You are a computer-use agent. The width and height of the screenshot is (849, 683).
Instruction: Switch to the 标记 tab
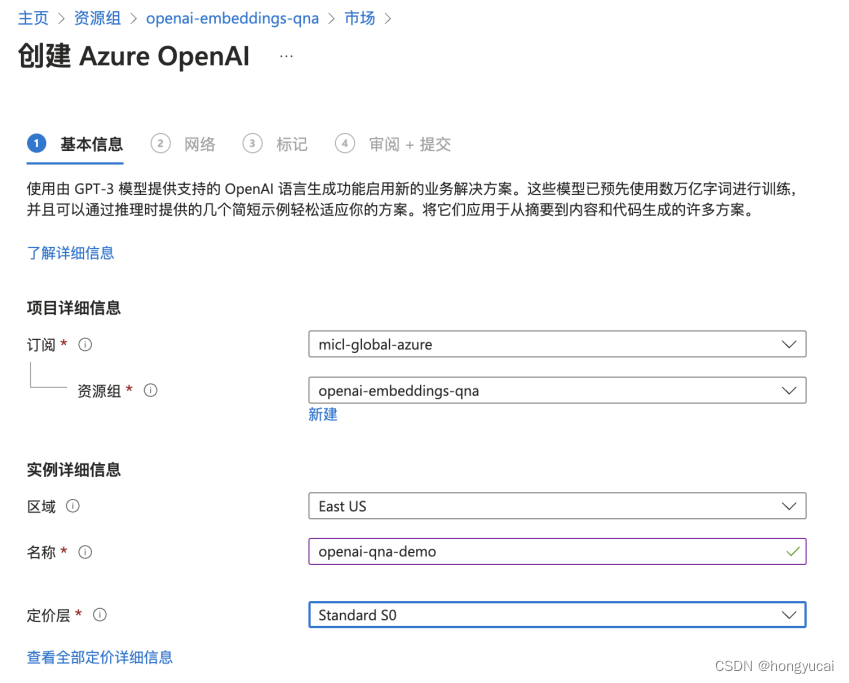pos(292,143)
